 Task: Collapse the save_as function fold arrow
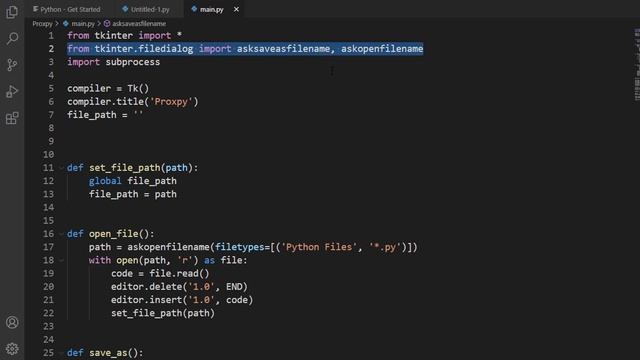(62, 353)
